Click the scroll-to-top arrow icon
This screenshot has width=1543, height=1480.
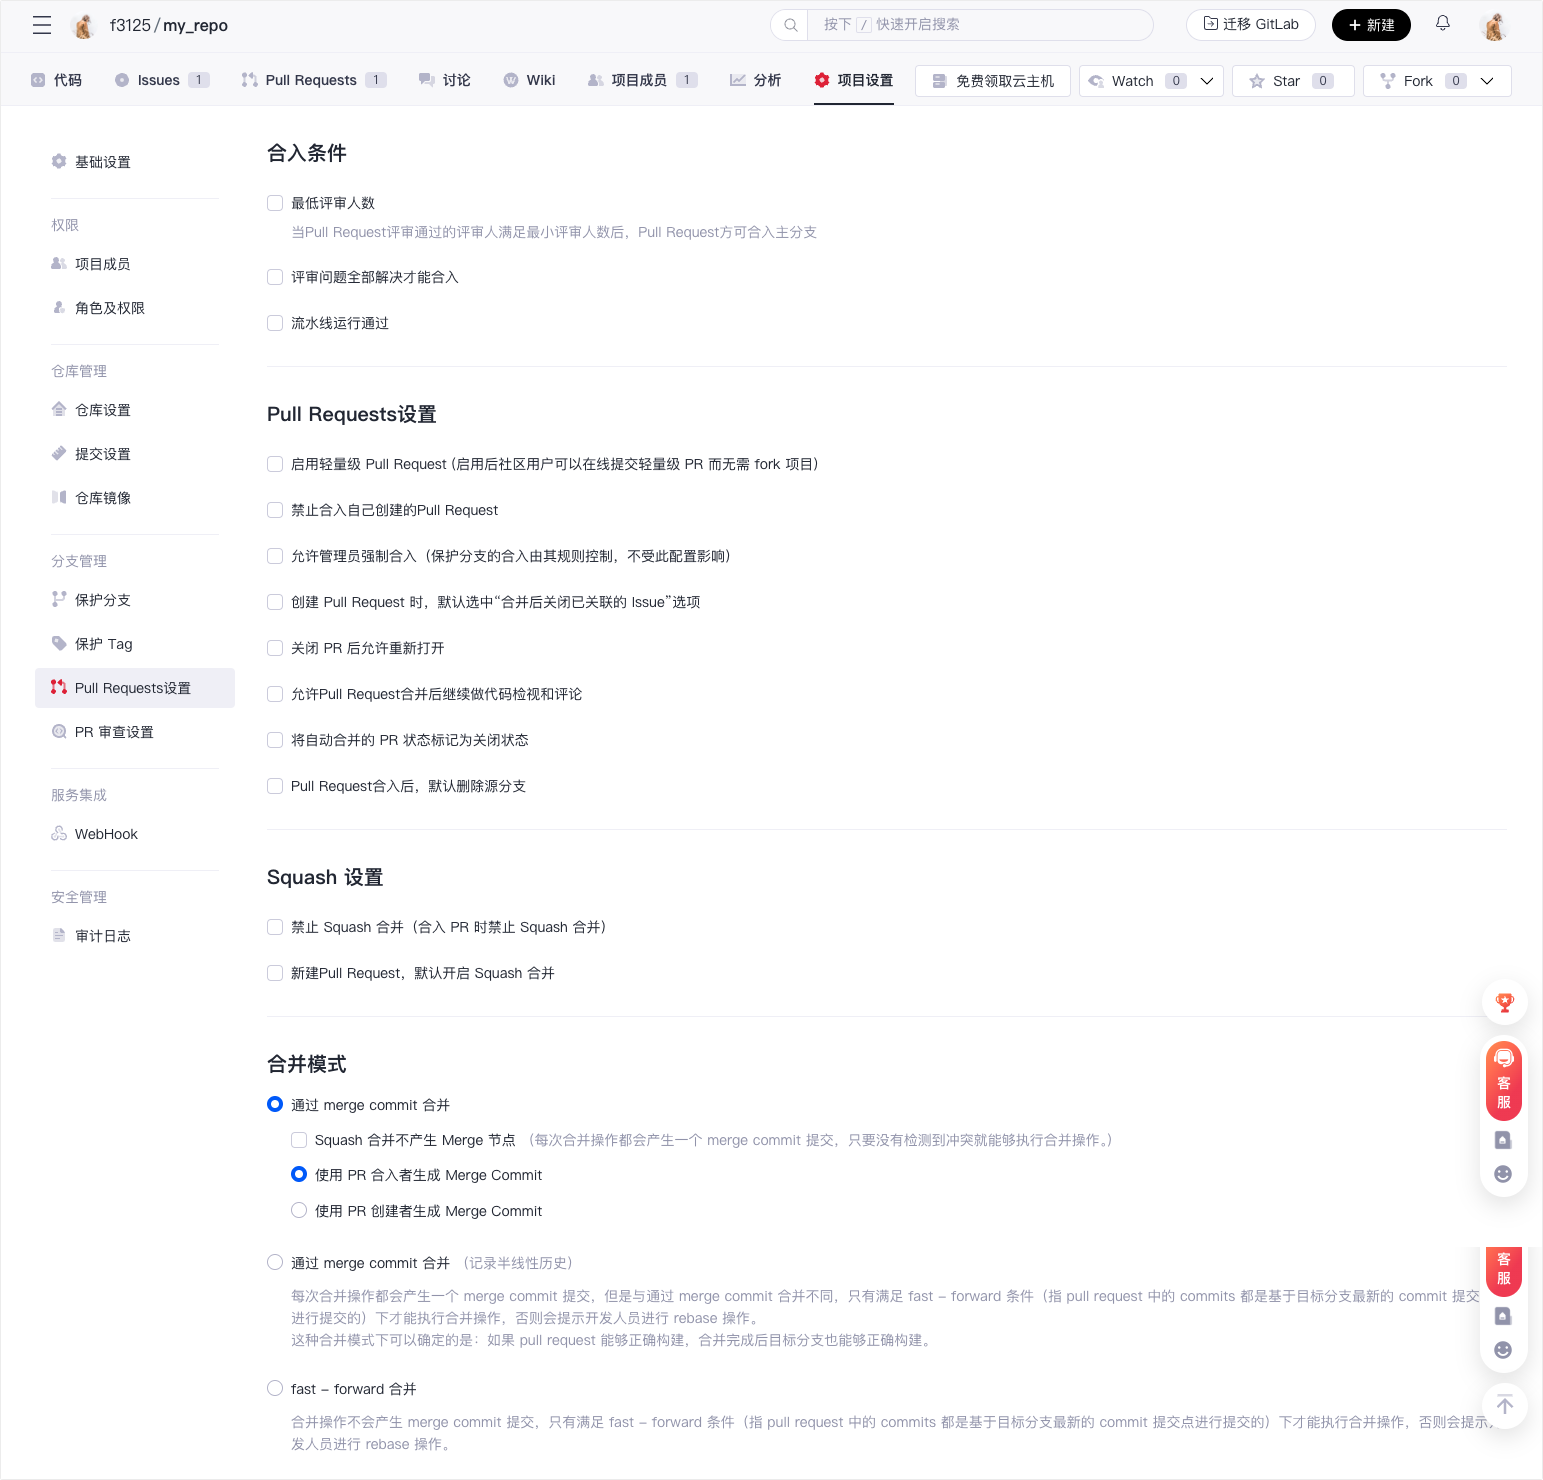1504,1405
